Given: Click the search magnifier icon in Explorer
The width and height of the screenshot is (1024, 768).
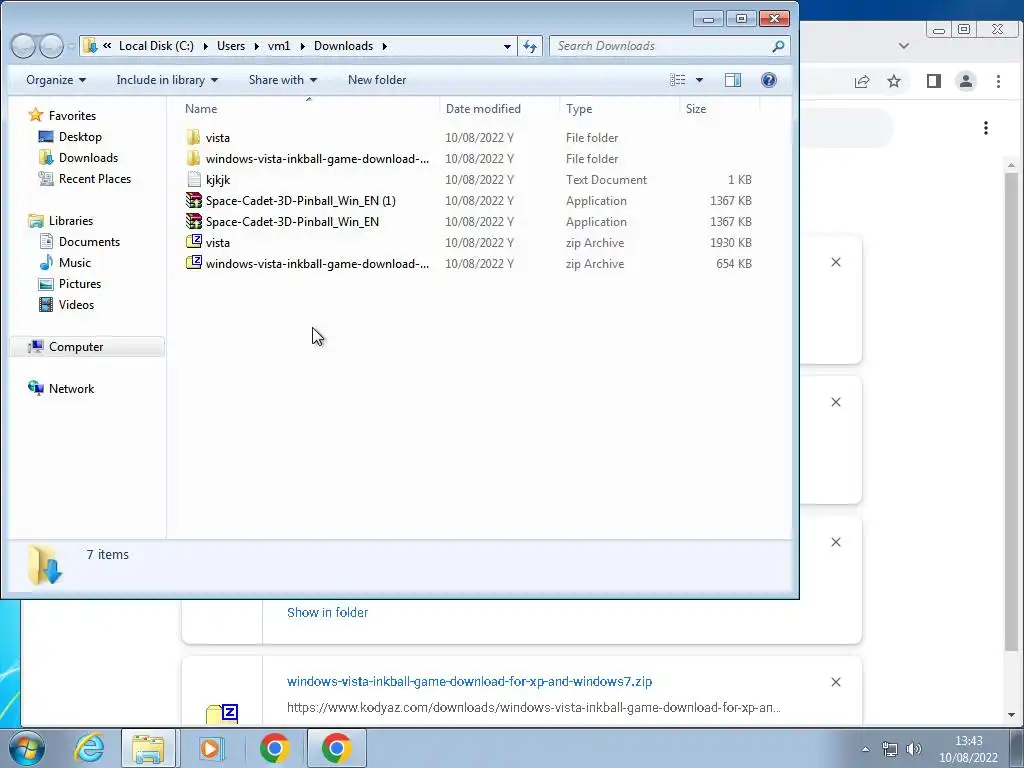Looking at the screenshot, I should pos(778,46).
